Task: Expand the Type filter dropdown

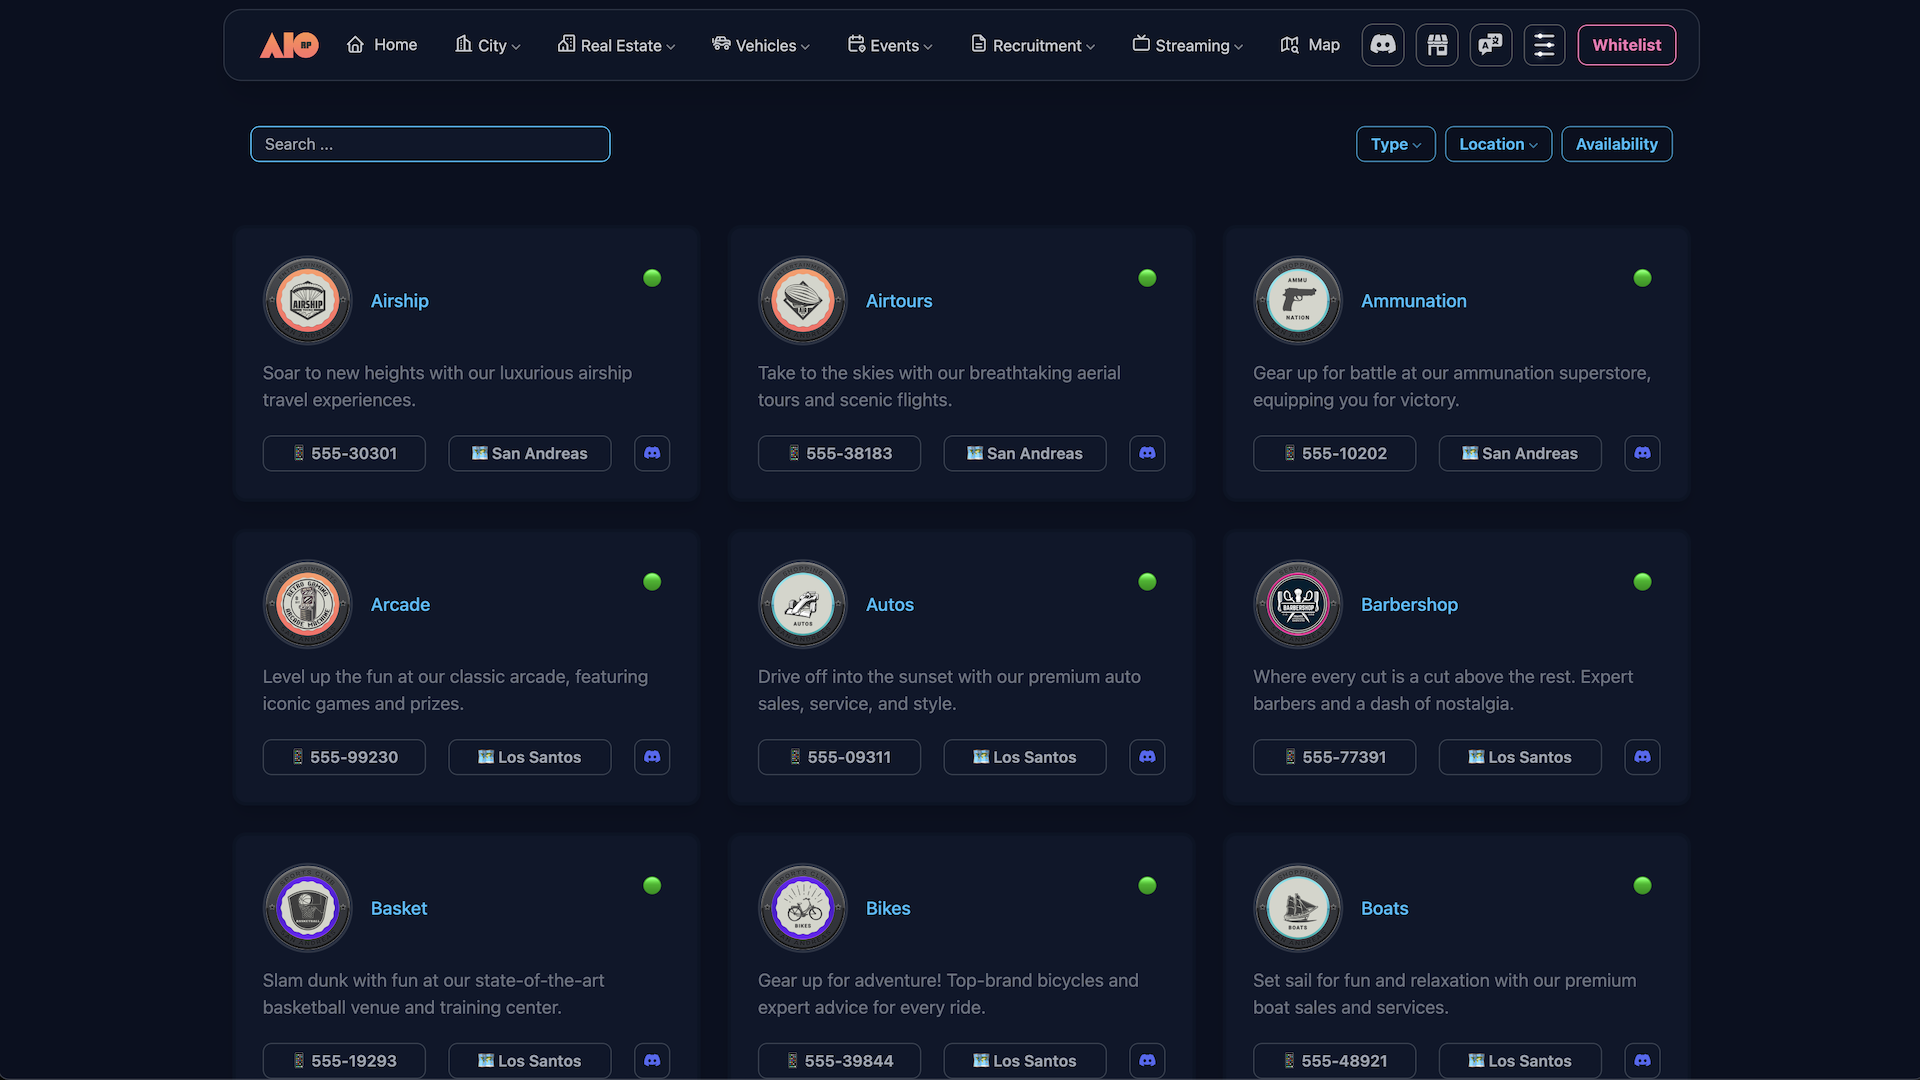Action: [x=1395, y=144]
